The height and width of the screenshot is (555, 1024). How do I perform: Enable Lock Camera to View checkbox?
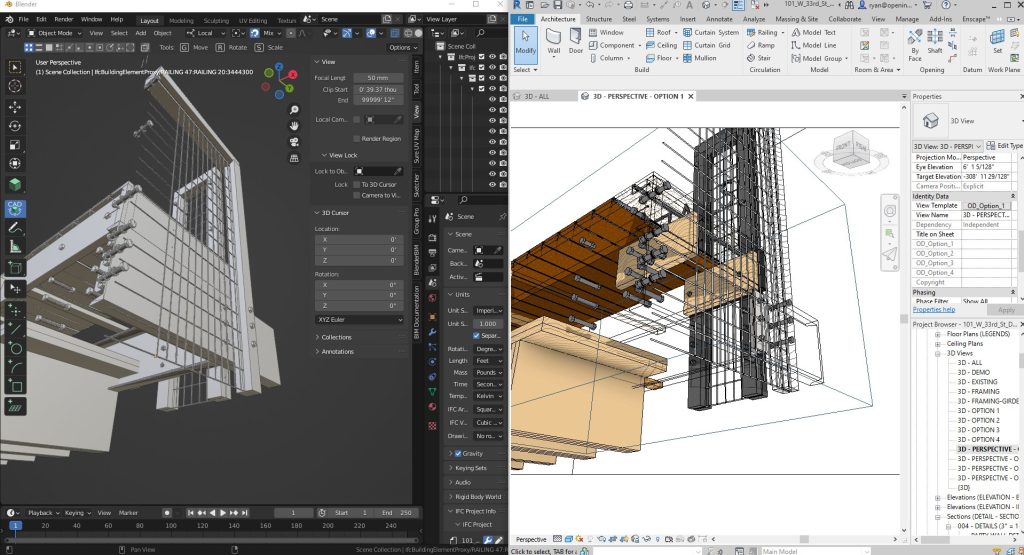tap(357, 195)
